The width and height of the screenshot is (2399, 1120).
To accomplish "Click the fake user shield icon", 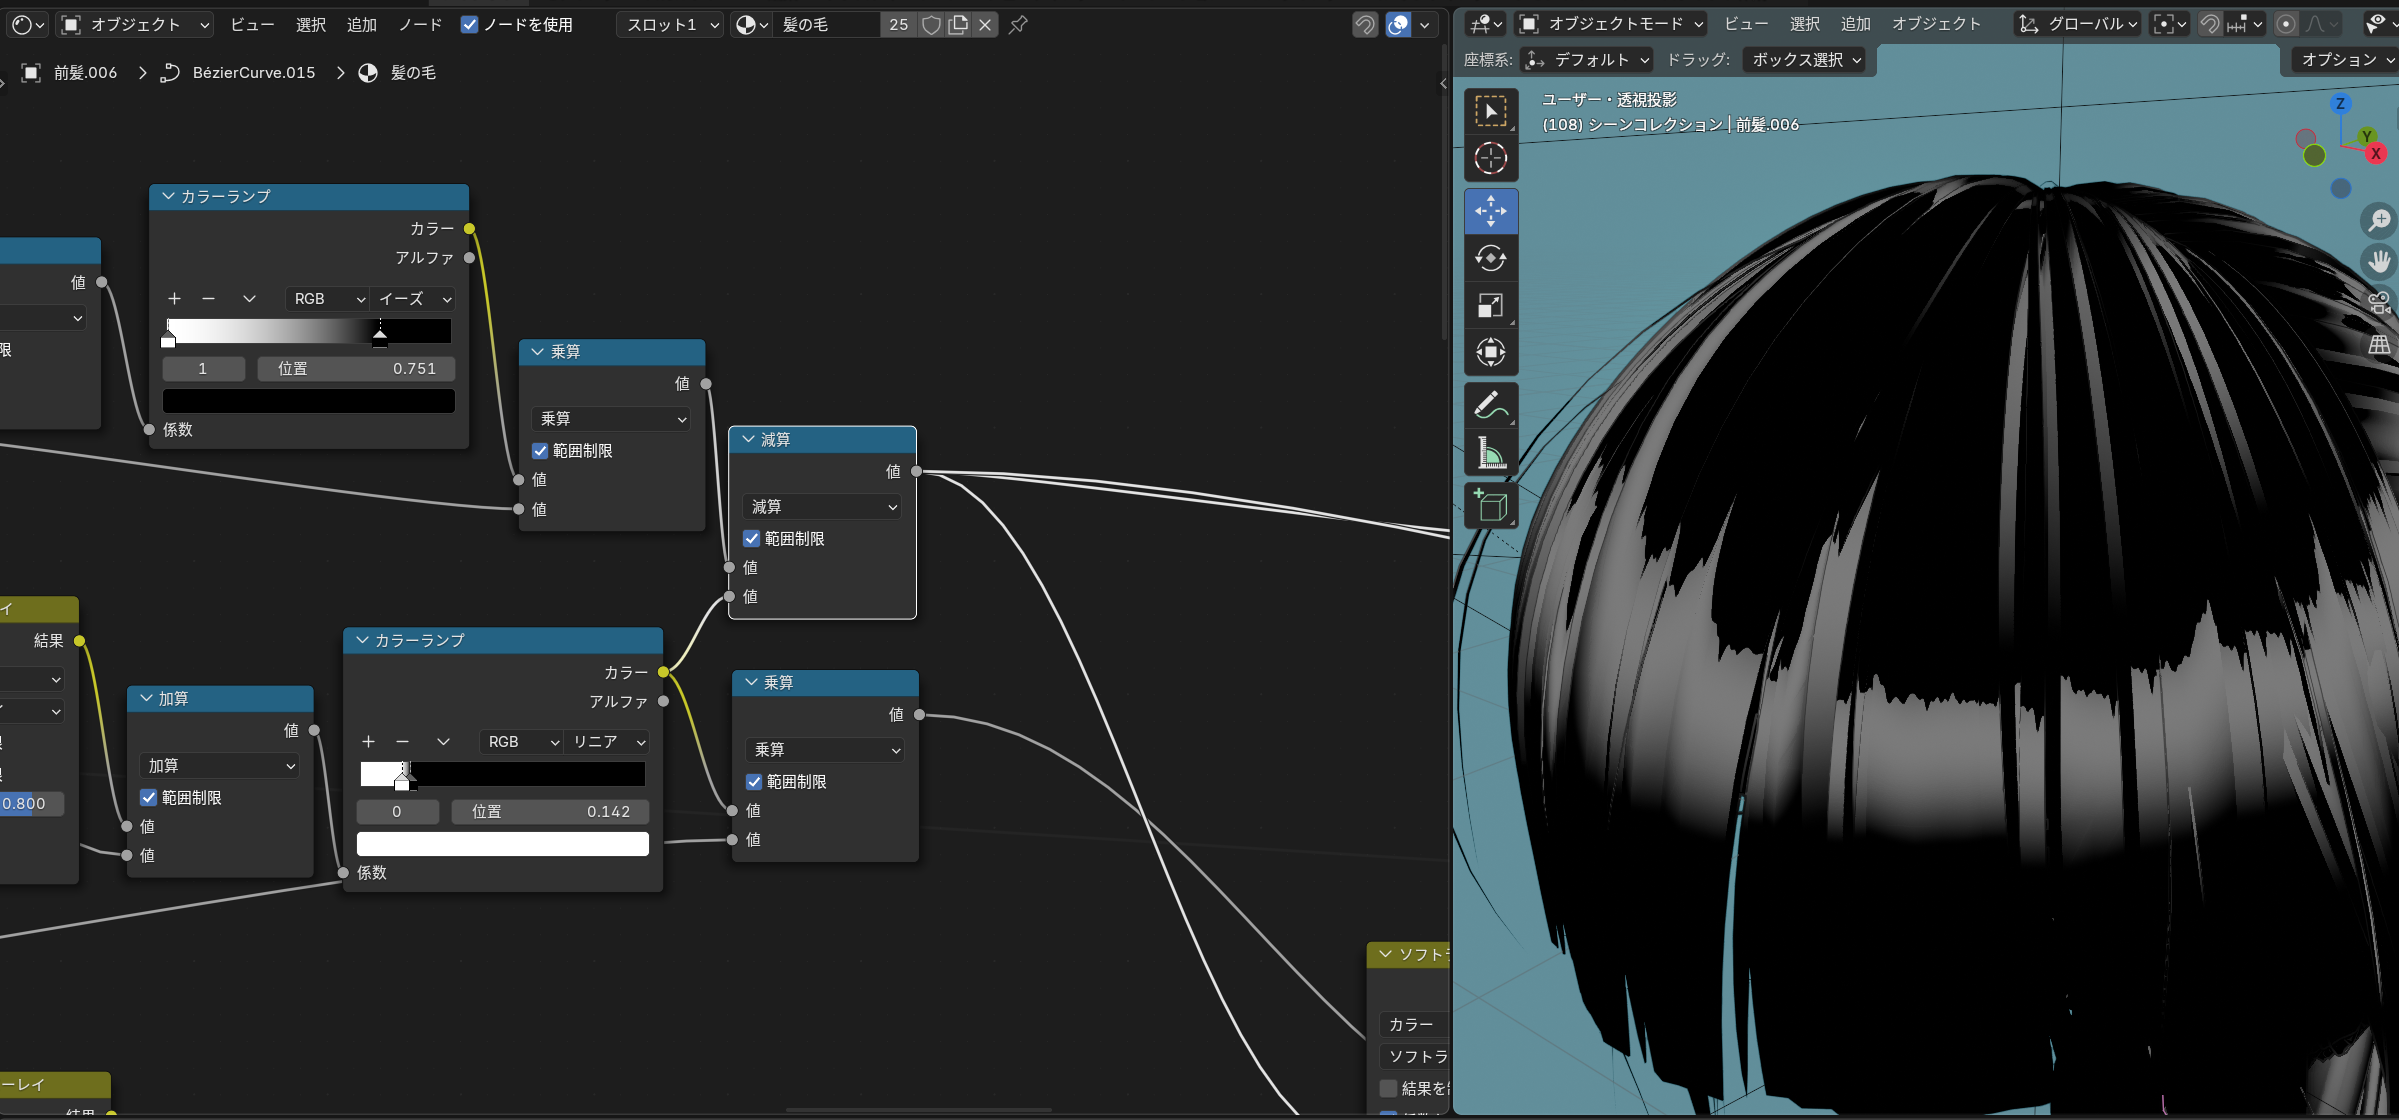I will 930,25.
